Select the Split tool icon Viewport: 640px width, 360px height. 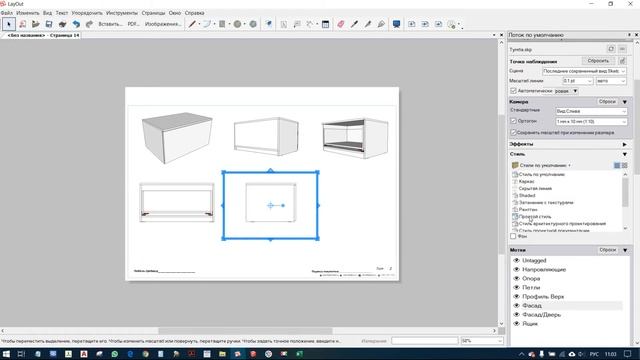pyautogui.click(x=368, y=24)
